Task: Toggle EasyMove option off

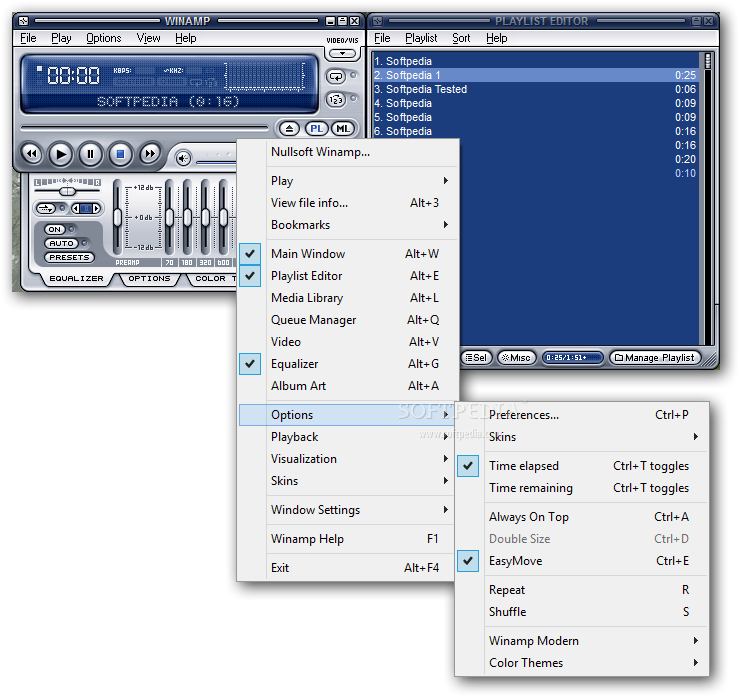Action: click(x=582, y=561)
